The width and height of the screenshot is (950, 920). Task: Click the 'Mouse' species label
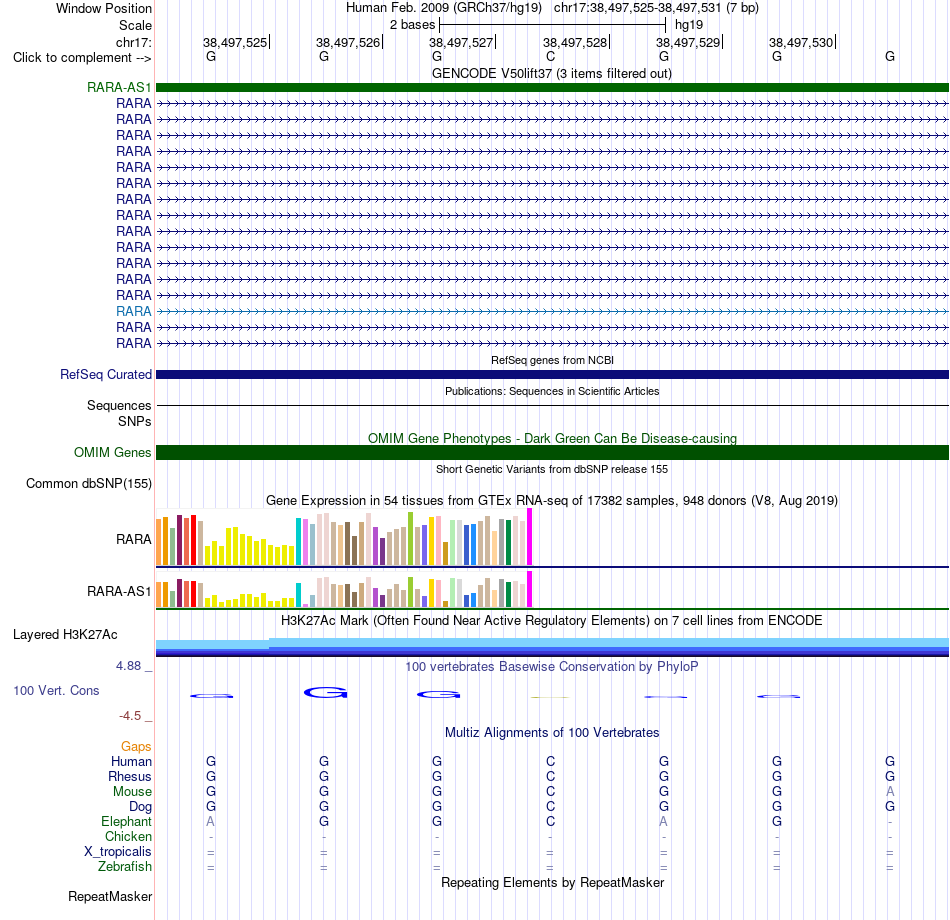tap(132, 792)
